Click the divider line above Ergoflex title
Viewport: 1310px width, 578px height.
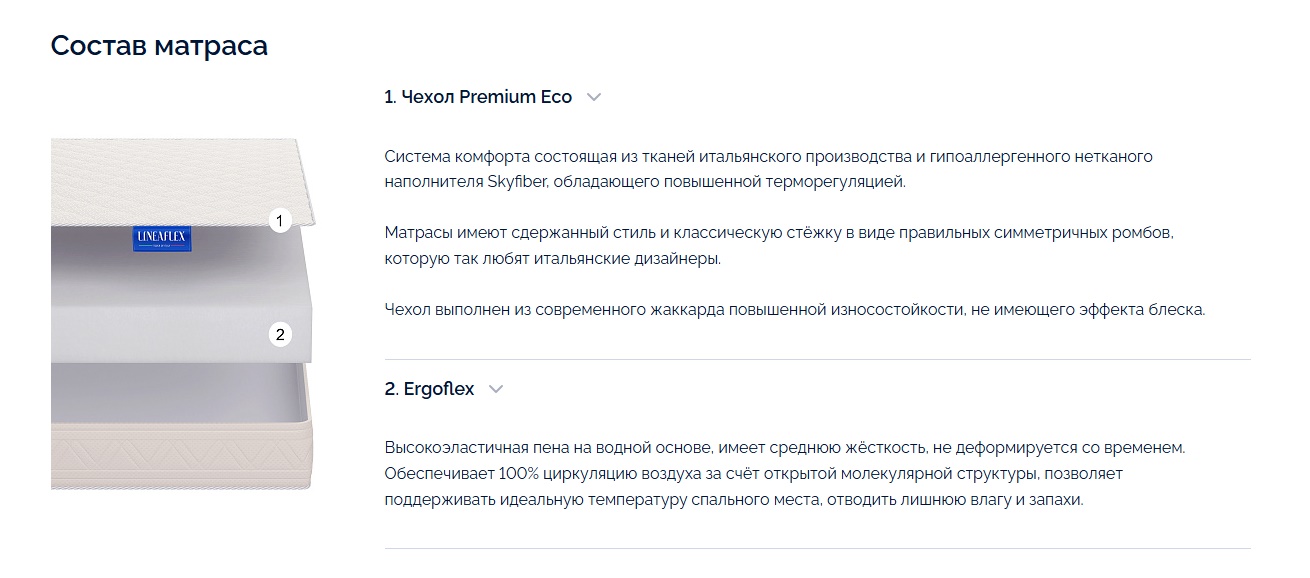817,359
